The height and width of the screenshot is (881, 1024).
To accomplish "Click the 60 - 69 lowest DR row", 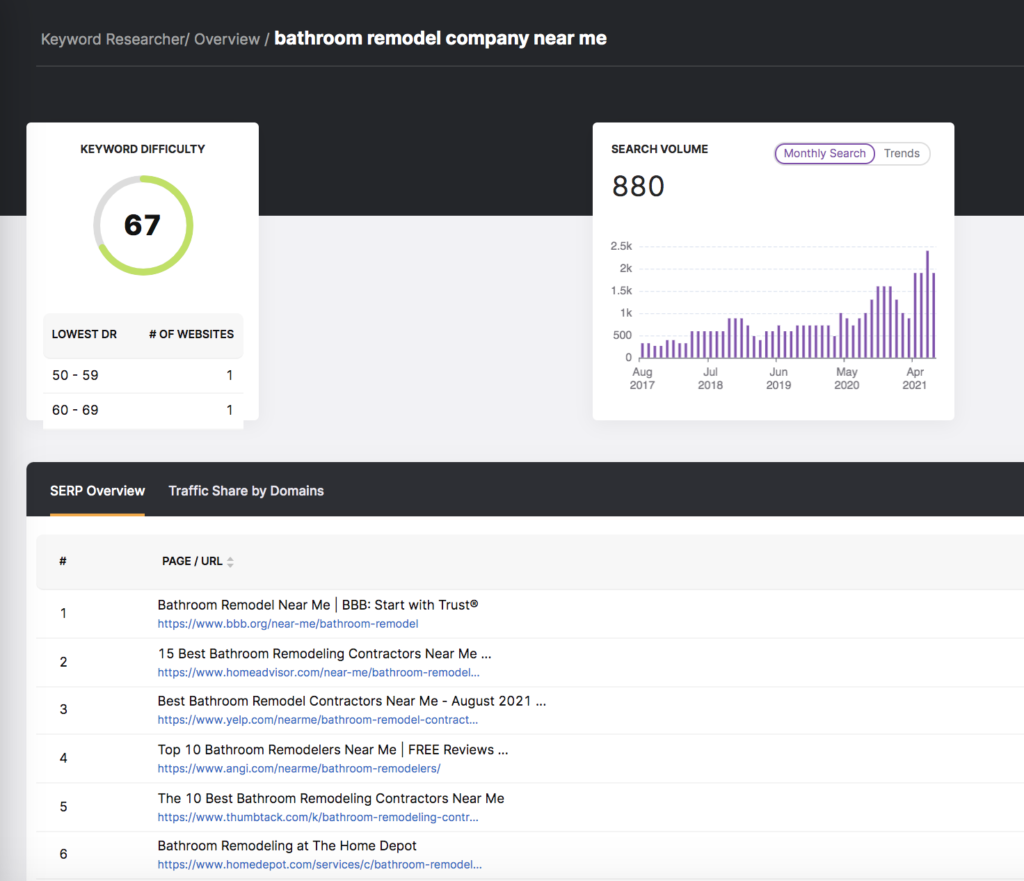I will coord(143,410).
